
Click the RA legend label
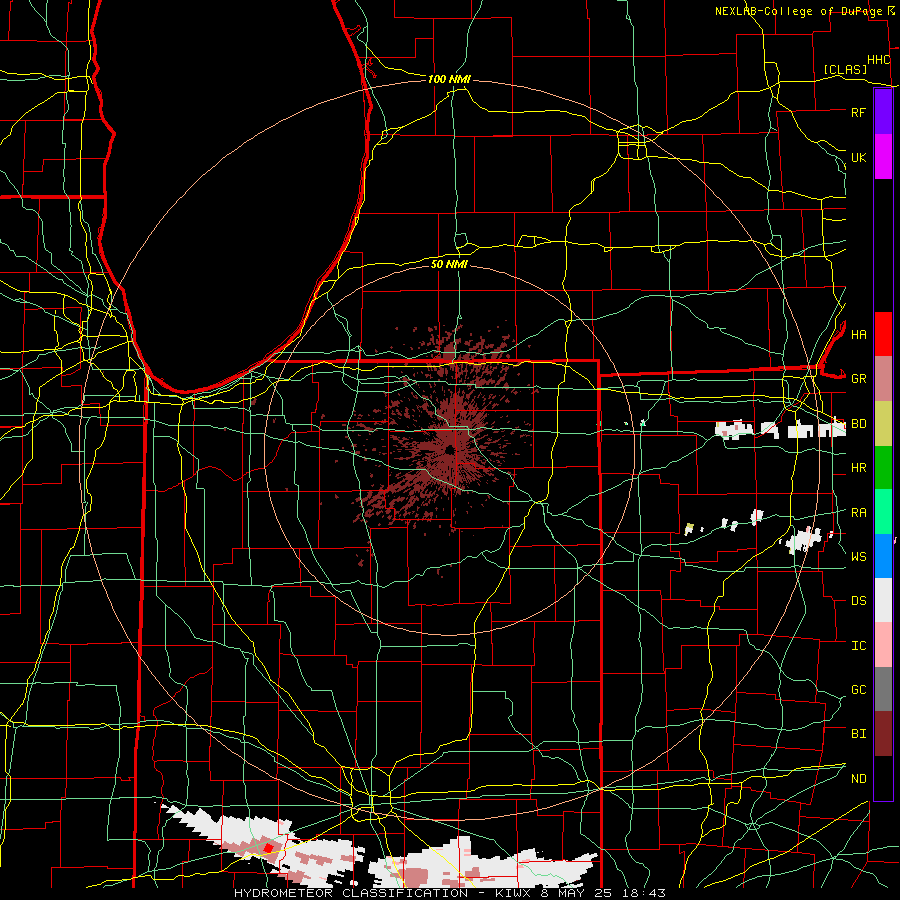[x=858, y=513]
